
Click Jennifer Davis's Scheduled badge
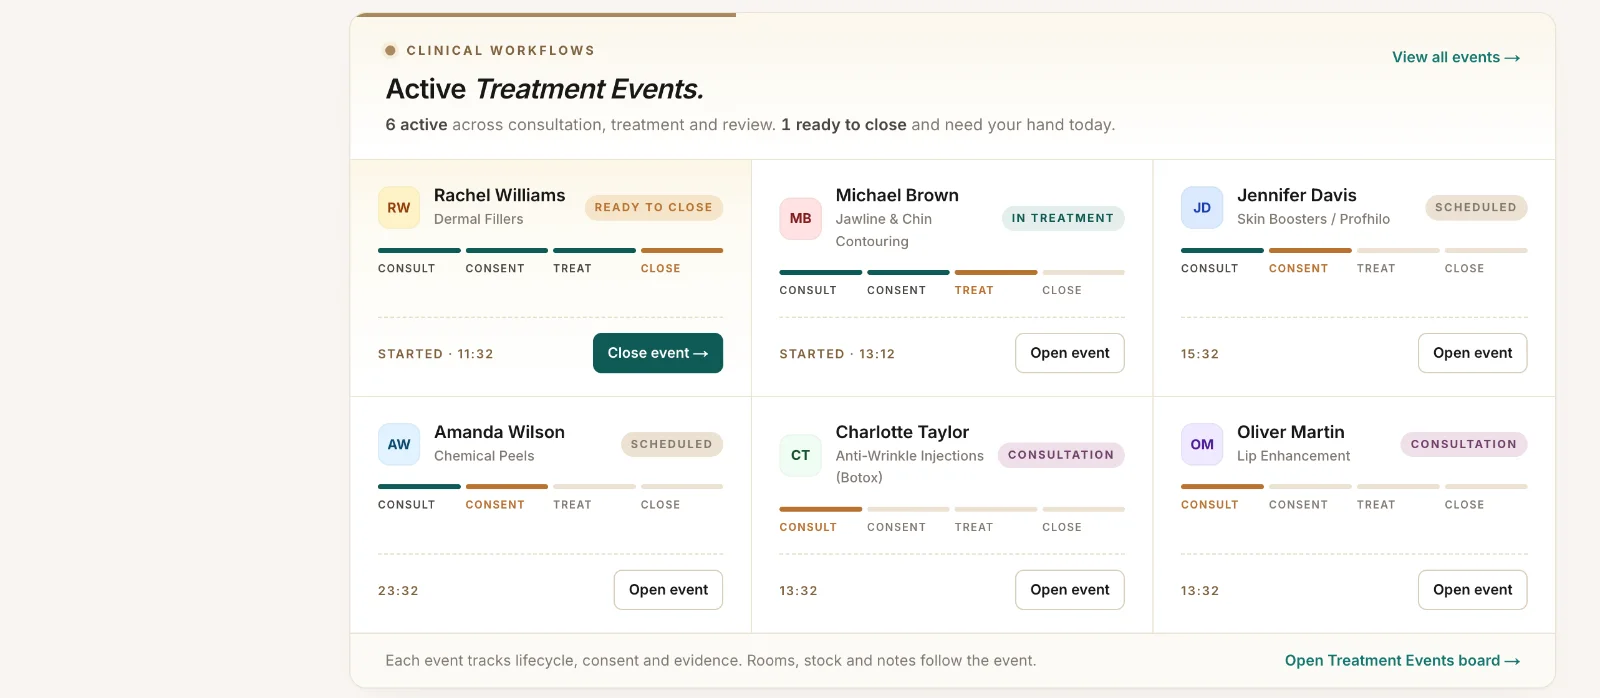(x=1476, y=208)
